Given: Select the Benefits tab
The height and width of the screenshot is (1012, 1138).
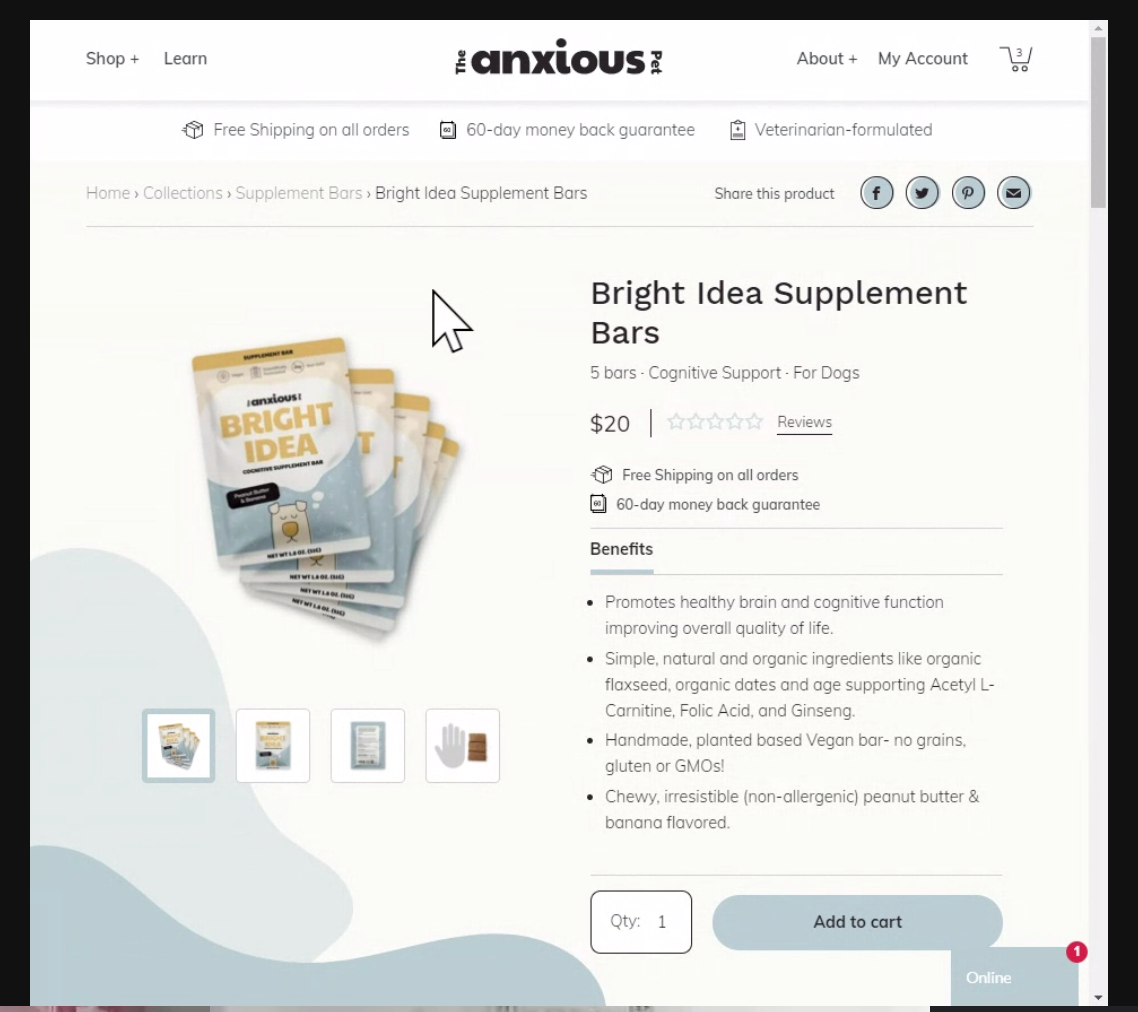Looking at the screenshot, I should coord(621,549).
